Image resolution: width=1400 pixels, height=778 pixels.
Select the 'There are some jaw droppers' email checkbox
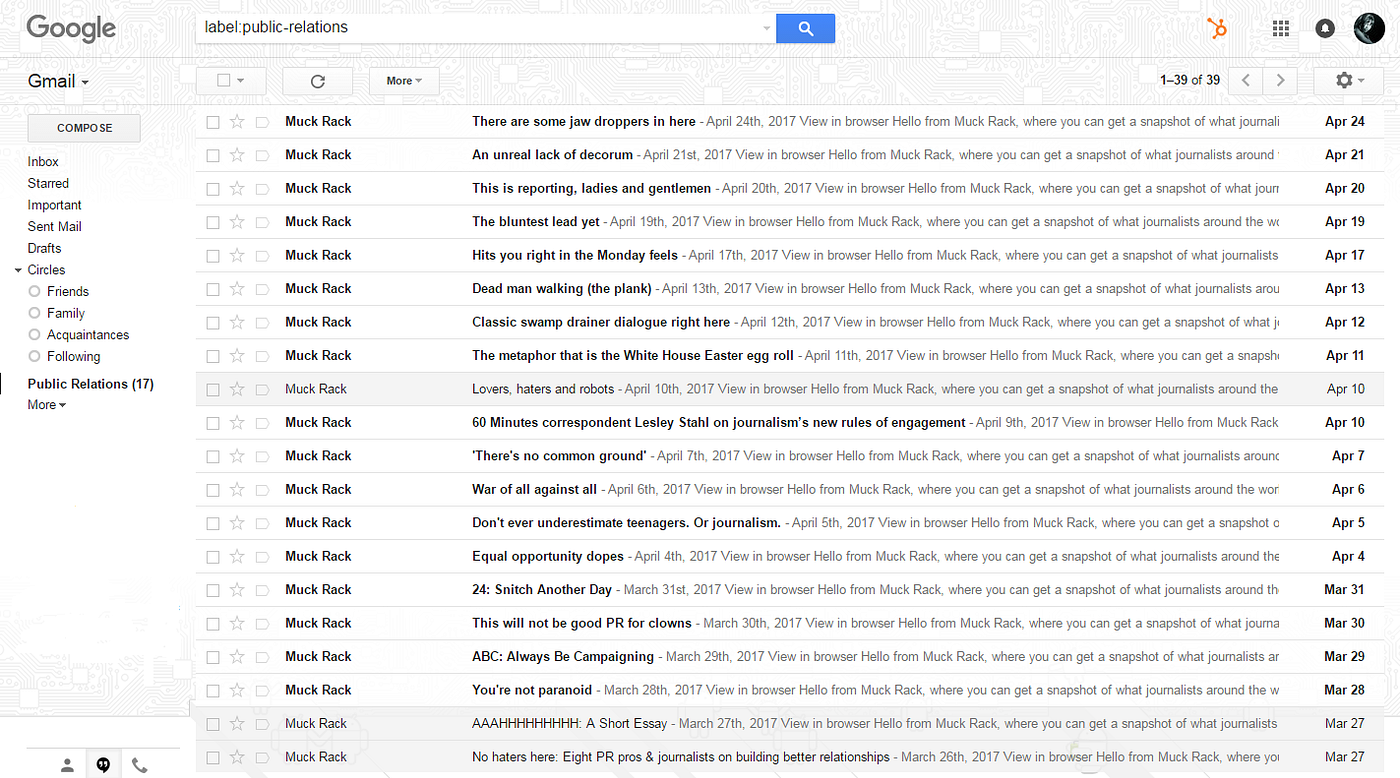point(213,122)
